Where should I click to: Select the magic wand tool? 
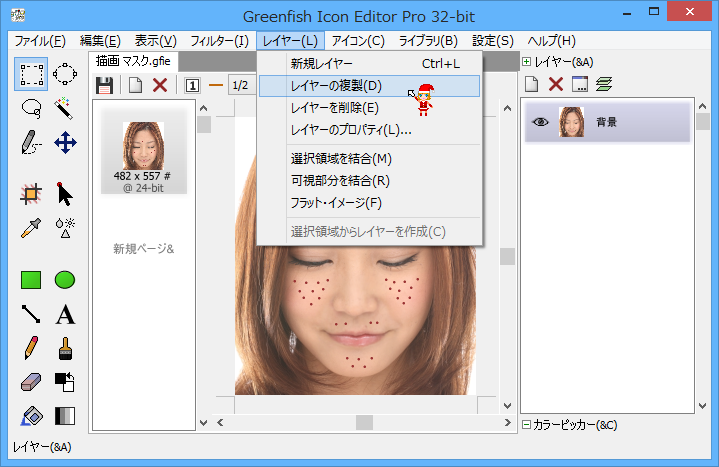pyautogui.click(x=65, y=107)
